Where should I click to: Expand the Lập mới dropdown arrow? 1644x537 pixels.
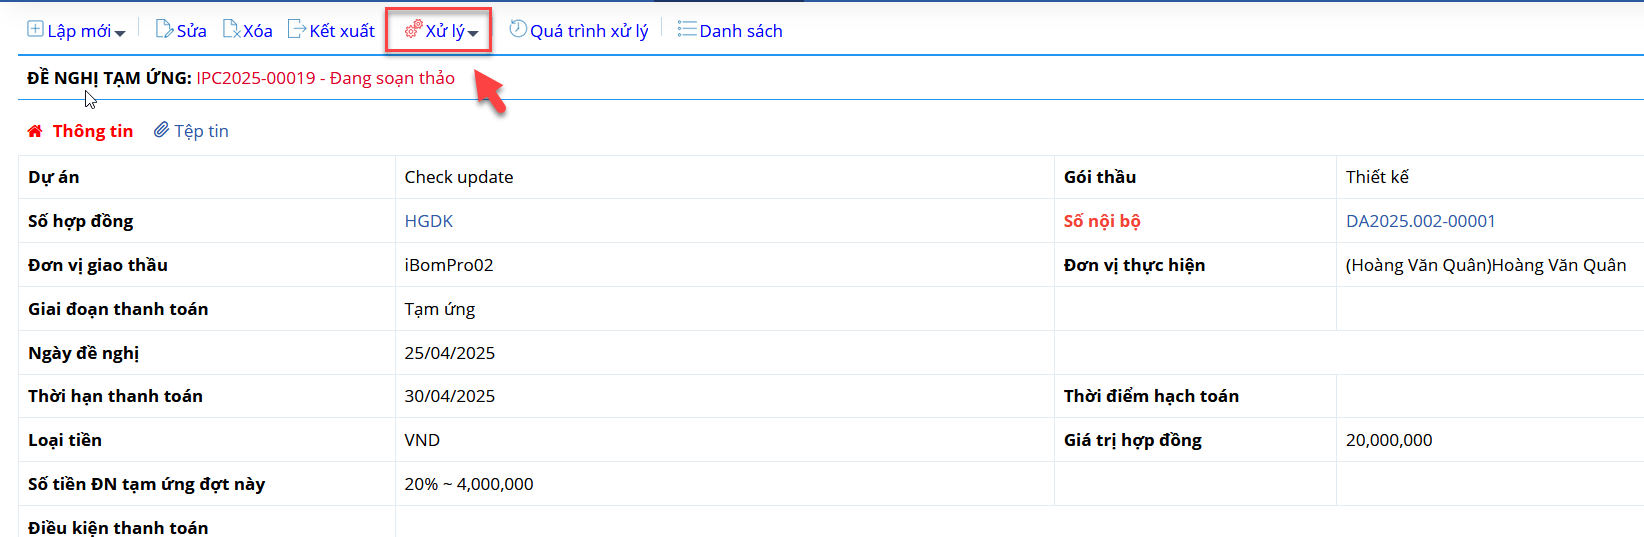pyautogui.click(x=120, y=34)
